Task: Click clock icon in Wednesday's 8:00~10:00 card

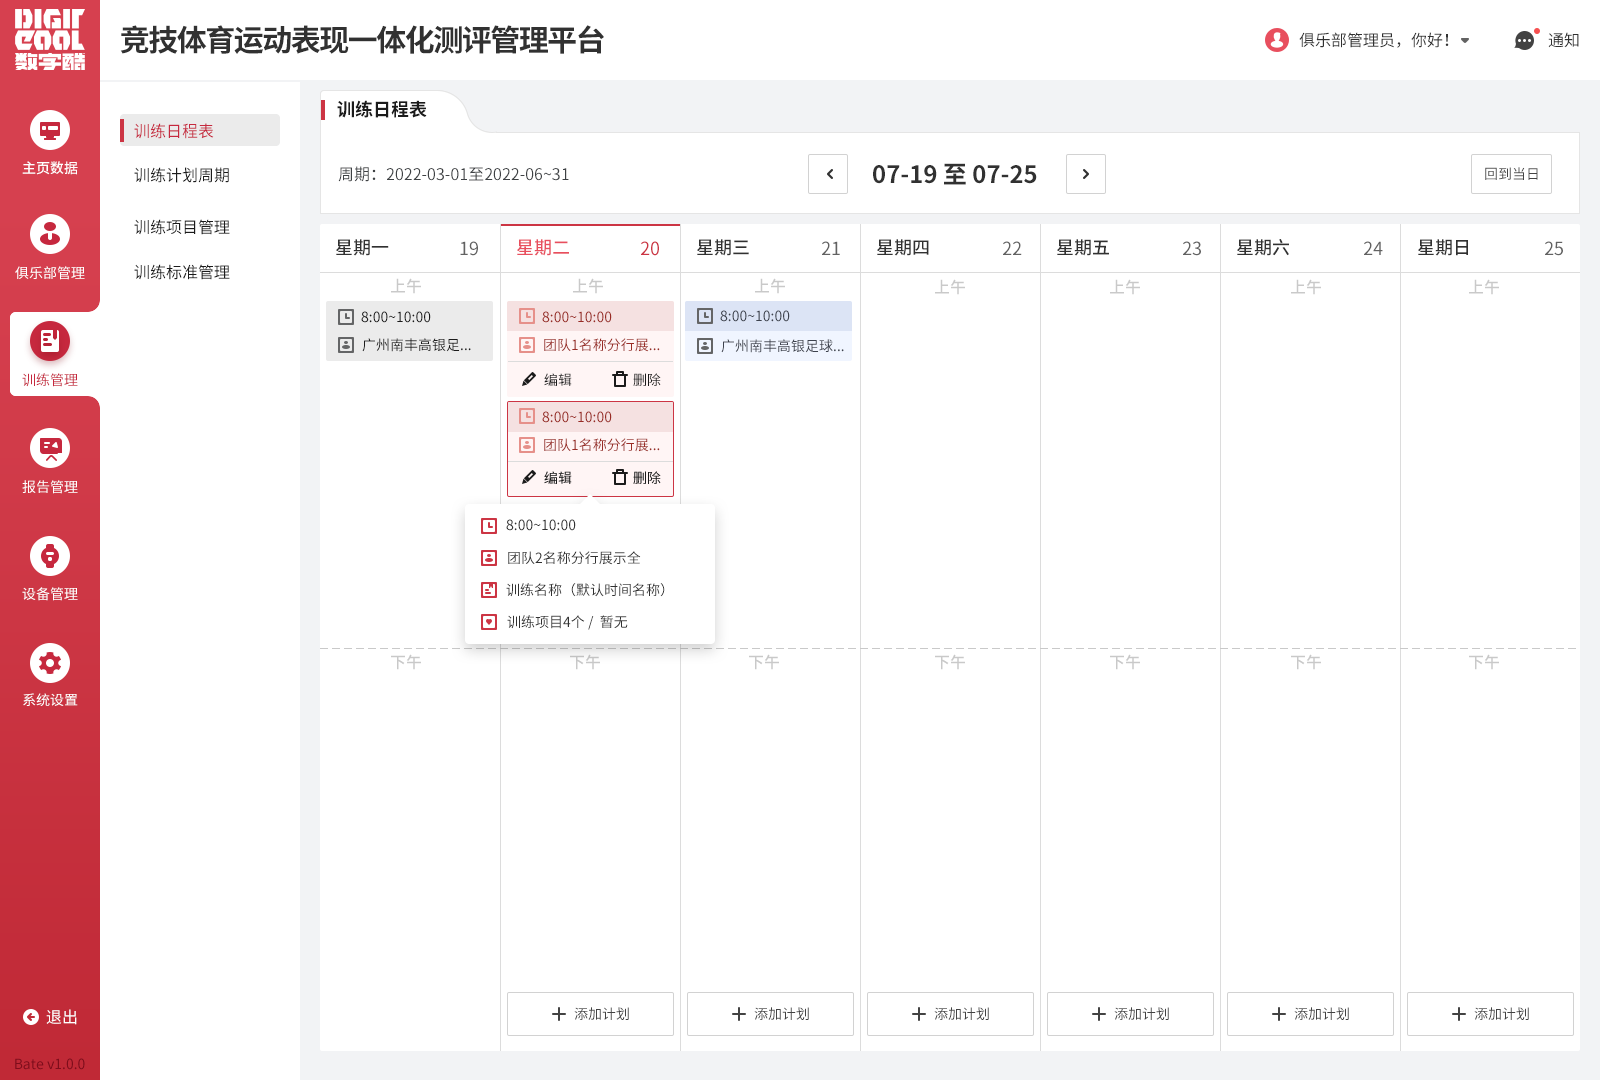Action: click(x=705, y=316)
